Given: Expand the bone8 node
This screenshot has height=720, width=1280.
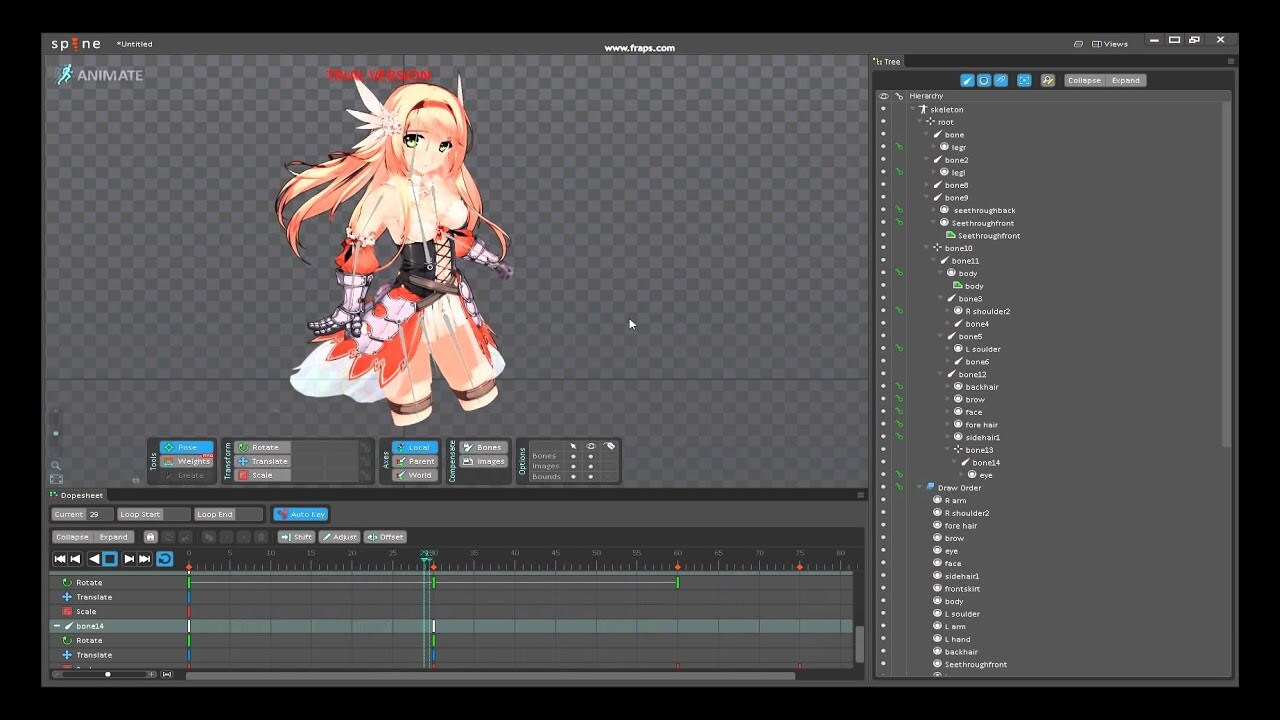Looking at the screenshot, I should [x=927, y=185].
